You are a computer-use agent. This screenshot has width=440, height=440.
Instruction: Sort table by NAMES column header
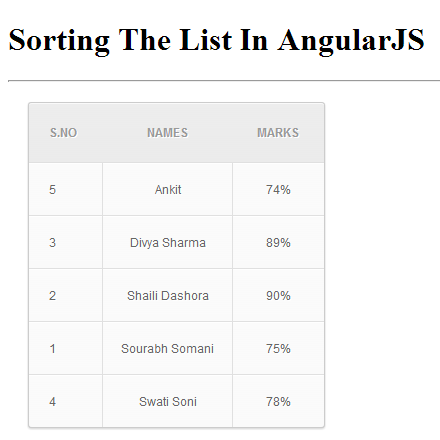click(x=167, y=133)
